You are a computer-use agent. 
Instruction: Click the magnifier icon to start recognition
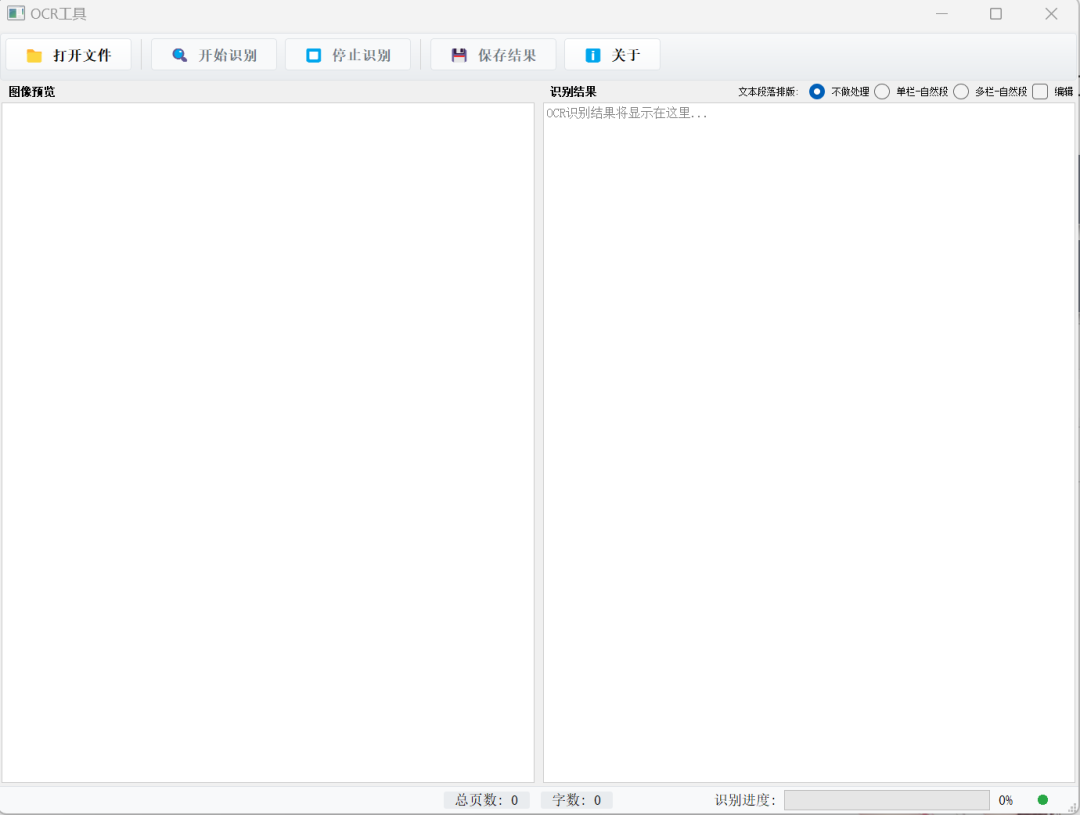[180, 55]
